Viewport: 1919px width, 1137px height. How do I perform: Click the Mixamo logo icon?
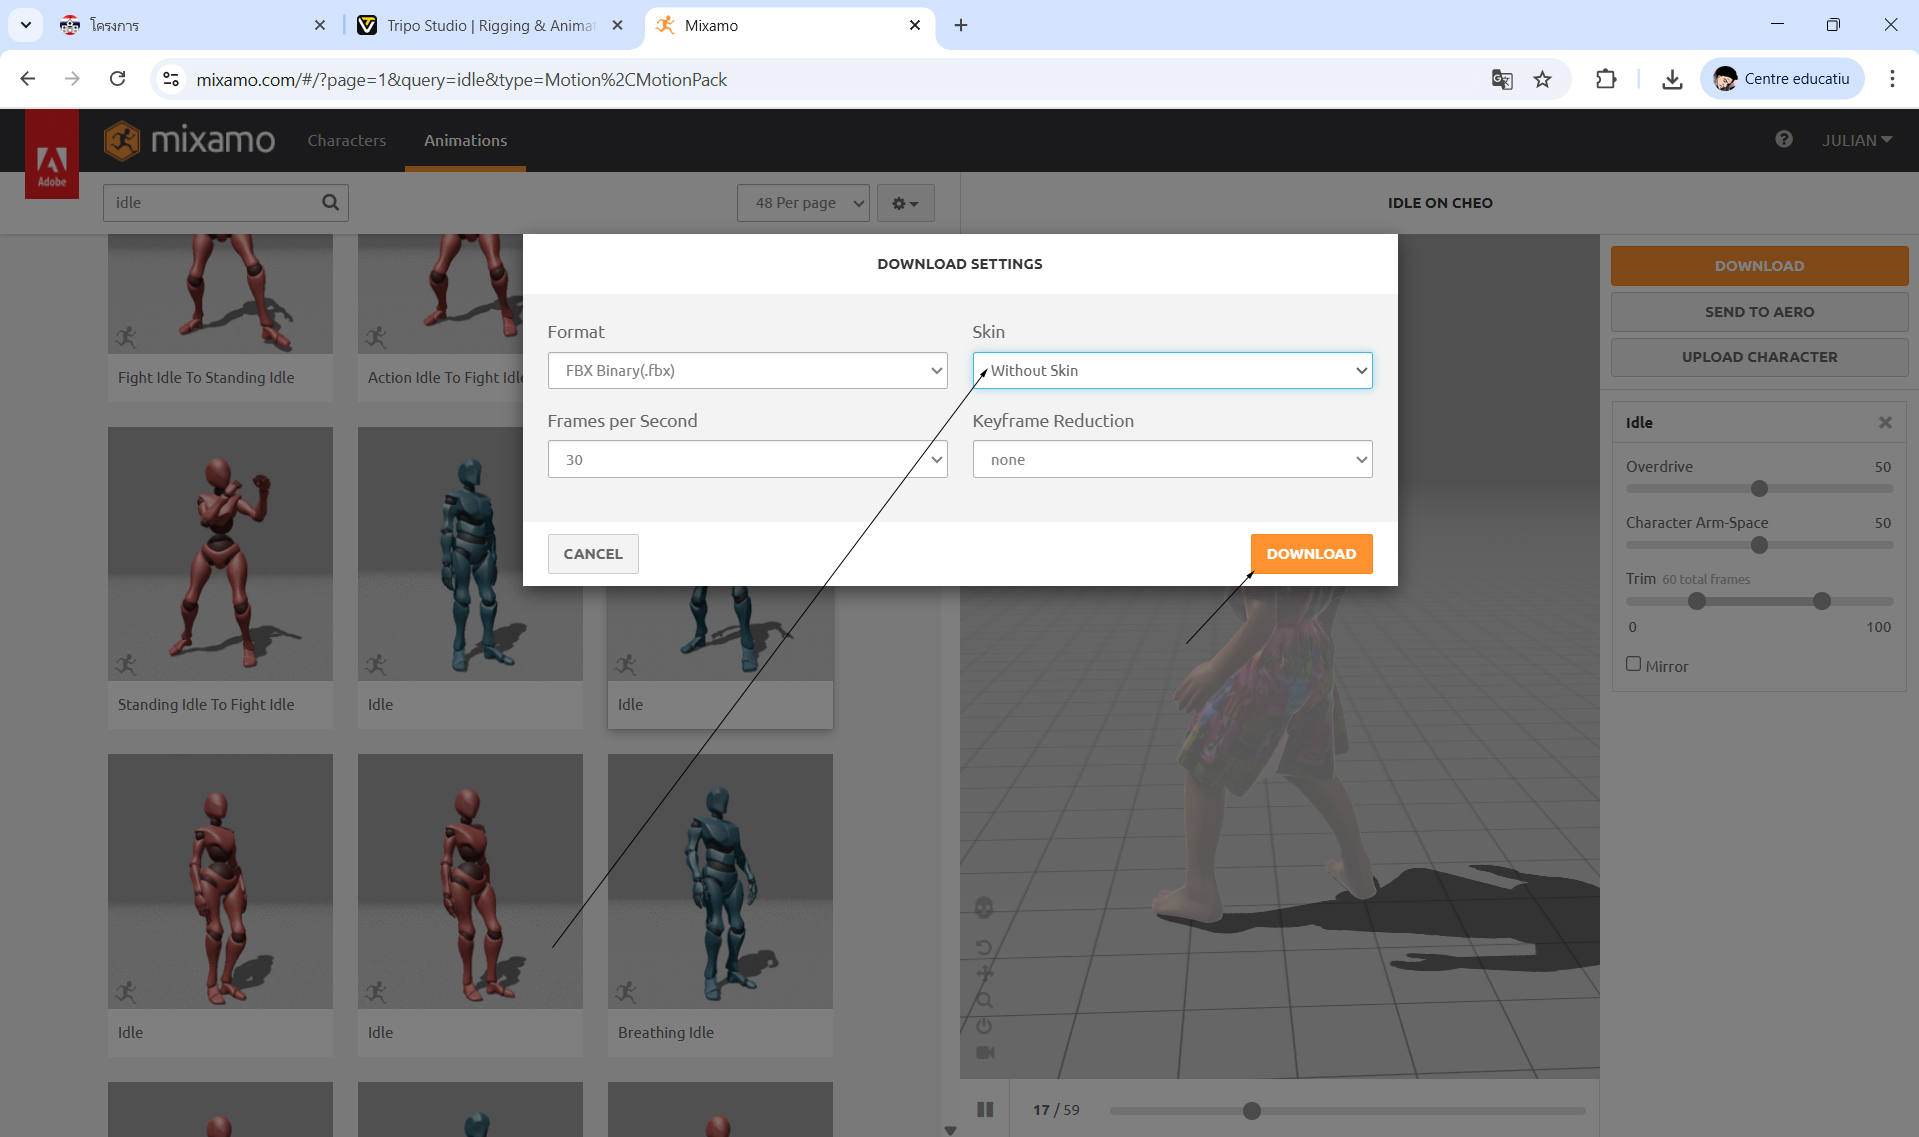click(122, 140)
